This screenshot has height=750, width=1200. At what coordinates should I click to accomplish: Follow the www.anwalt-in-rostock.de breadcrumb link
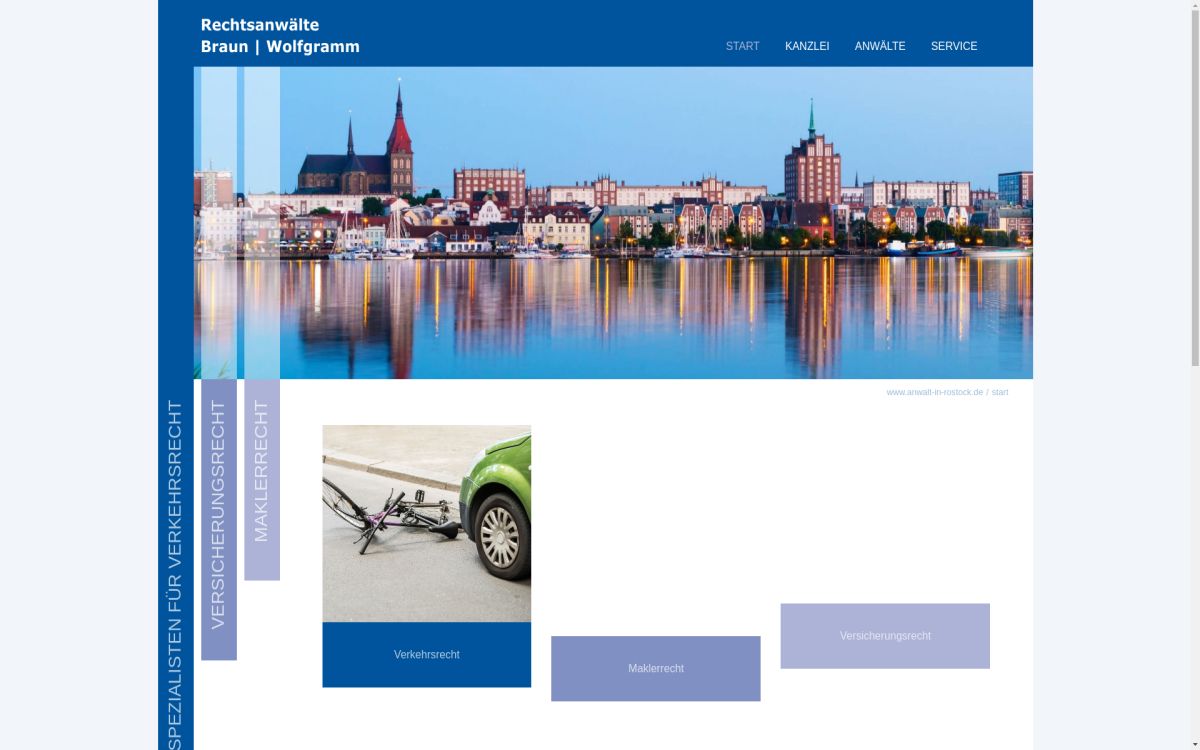[933, 392]
